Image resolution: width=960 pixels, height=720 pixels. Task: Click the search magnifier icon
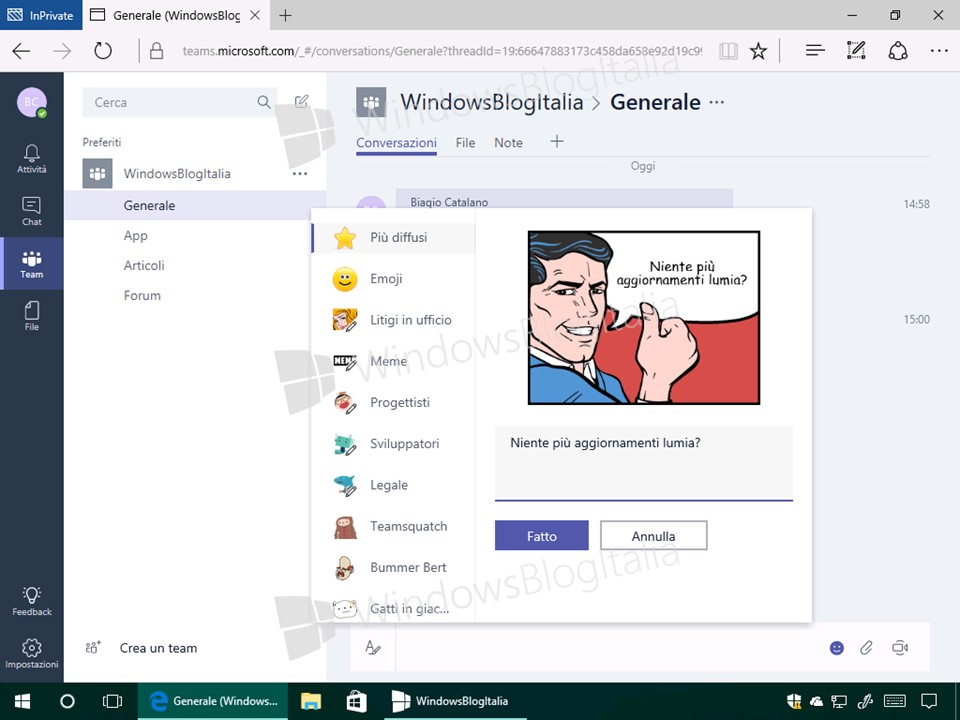pos(264,102)
